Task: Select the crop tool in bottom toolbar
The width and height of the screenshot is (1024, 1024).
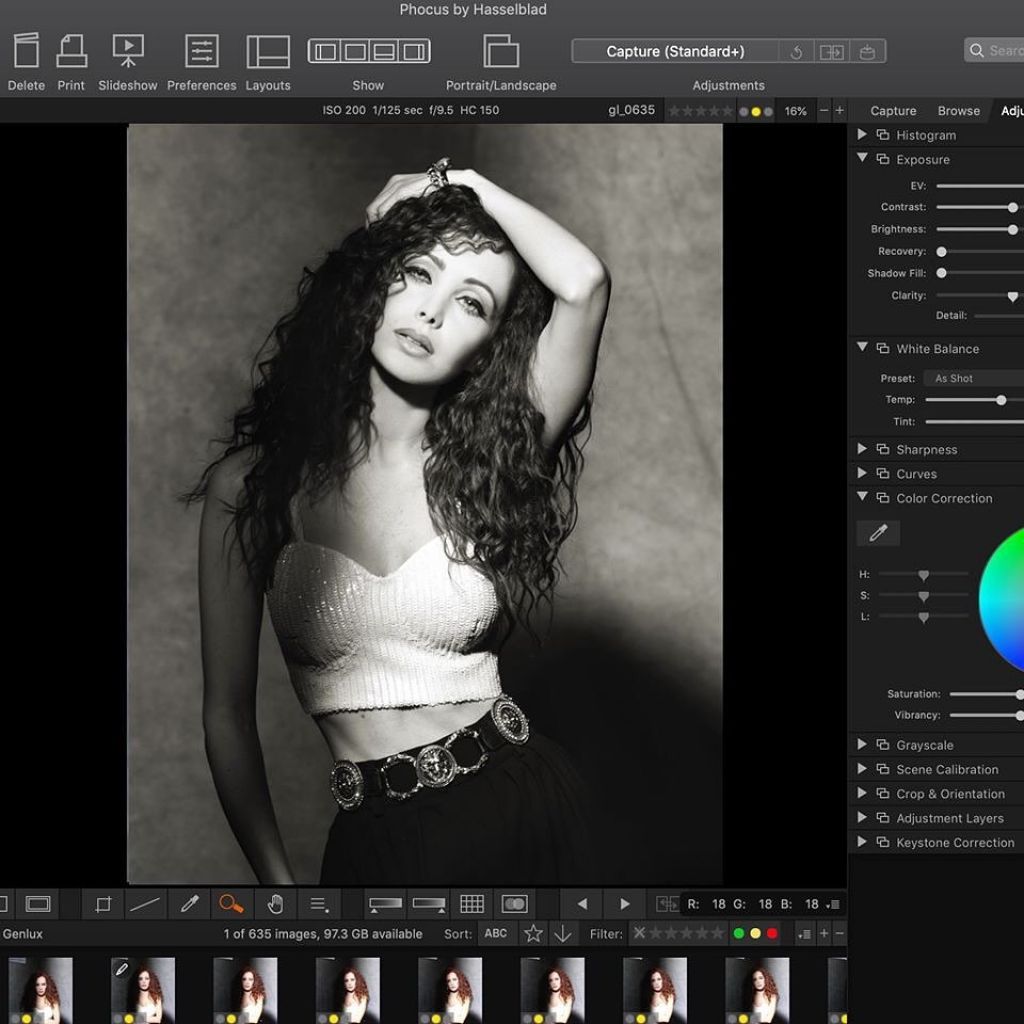Action: tap(103, 904)
